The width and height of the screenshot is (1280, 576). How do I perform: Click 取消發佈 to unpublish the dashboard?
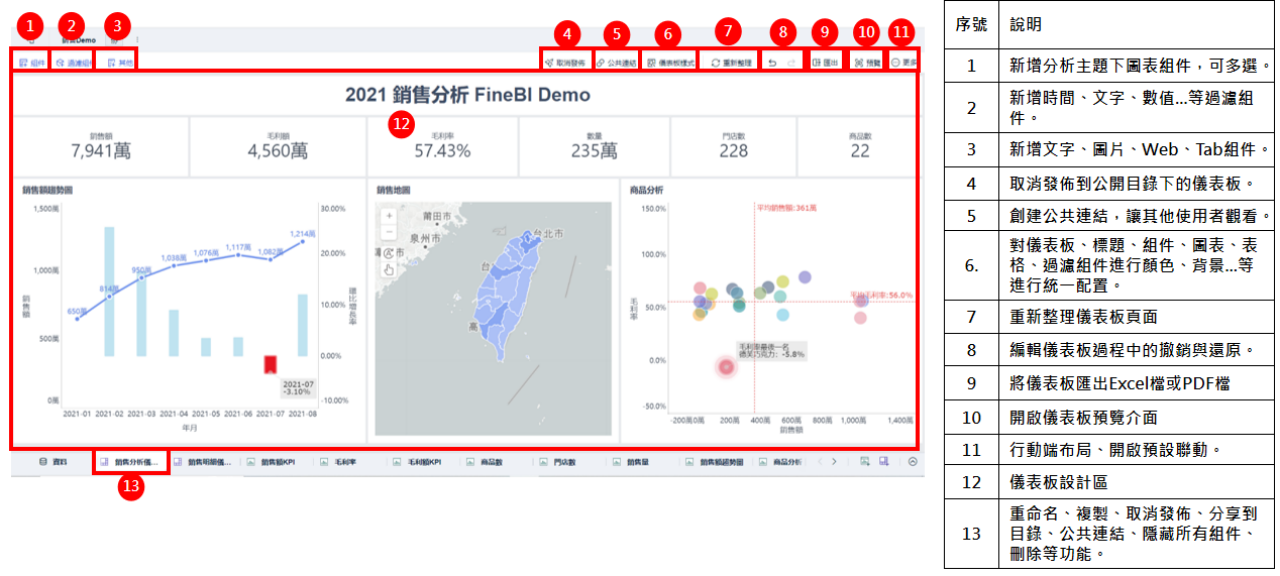click(565, 62)
